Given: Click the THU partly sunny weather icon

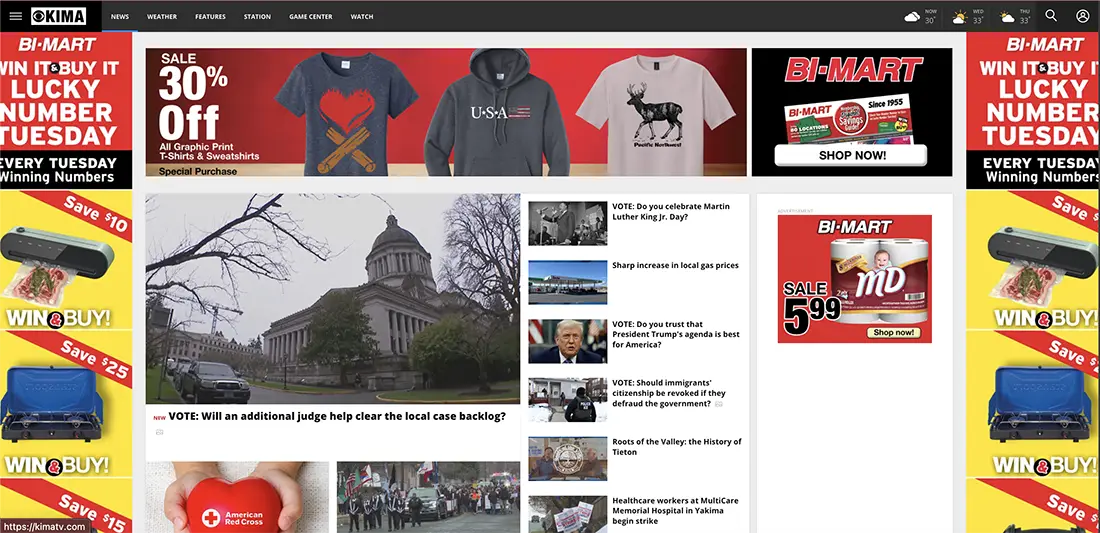Looking at the screenshot, I should (1007, 17).
